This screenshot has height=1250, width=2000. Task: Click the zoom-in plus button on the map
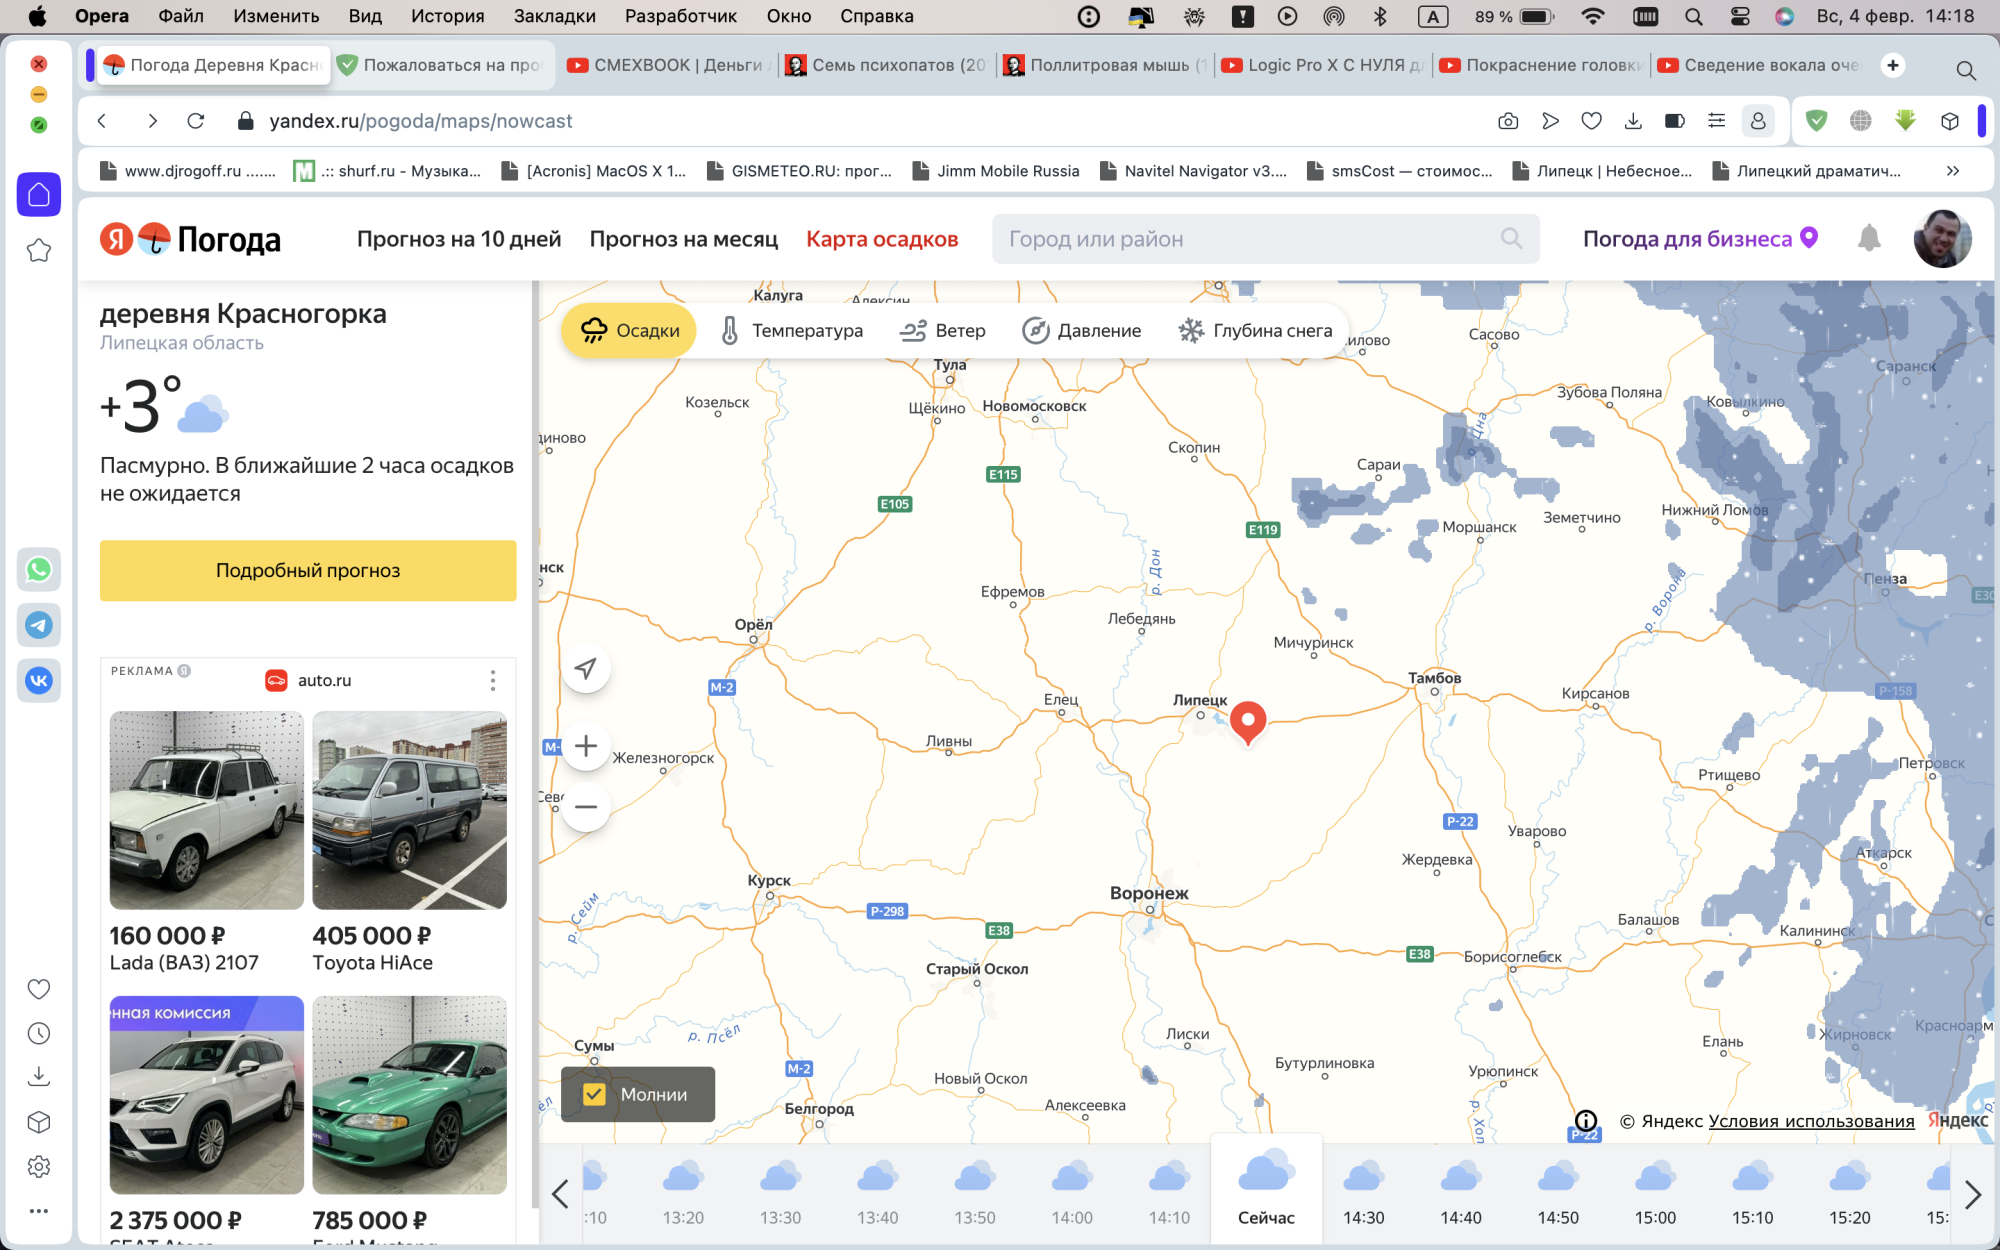click(586, 745)
